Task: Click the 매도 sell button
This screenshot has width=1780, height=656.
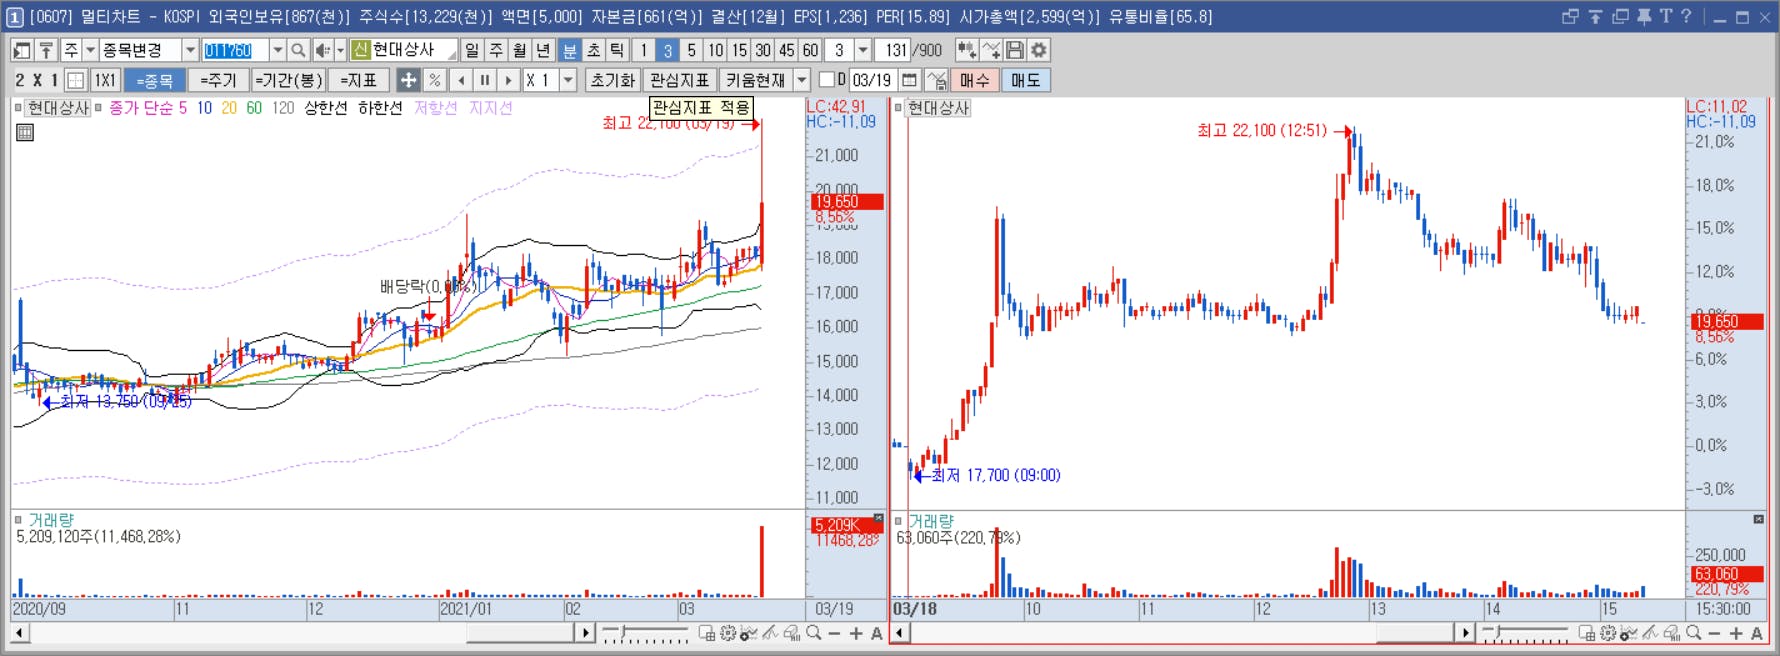Action: (1025, 80)
